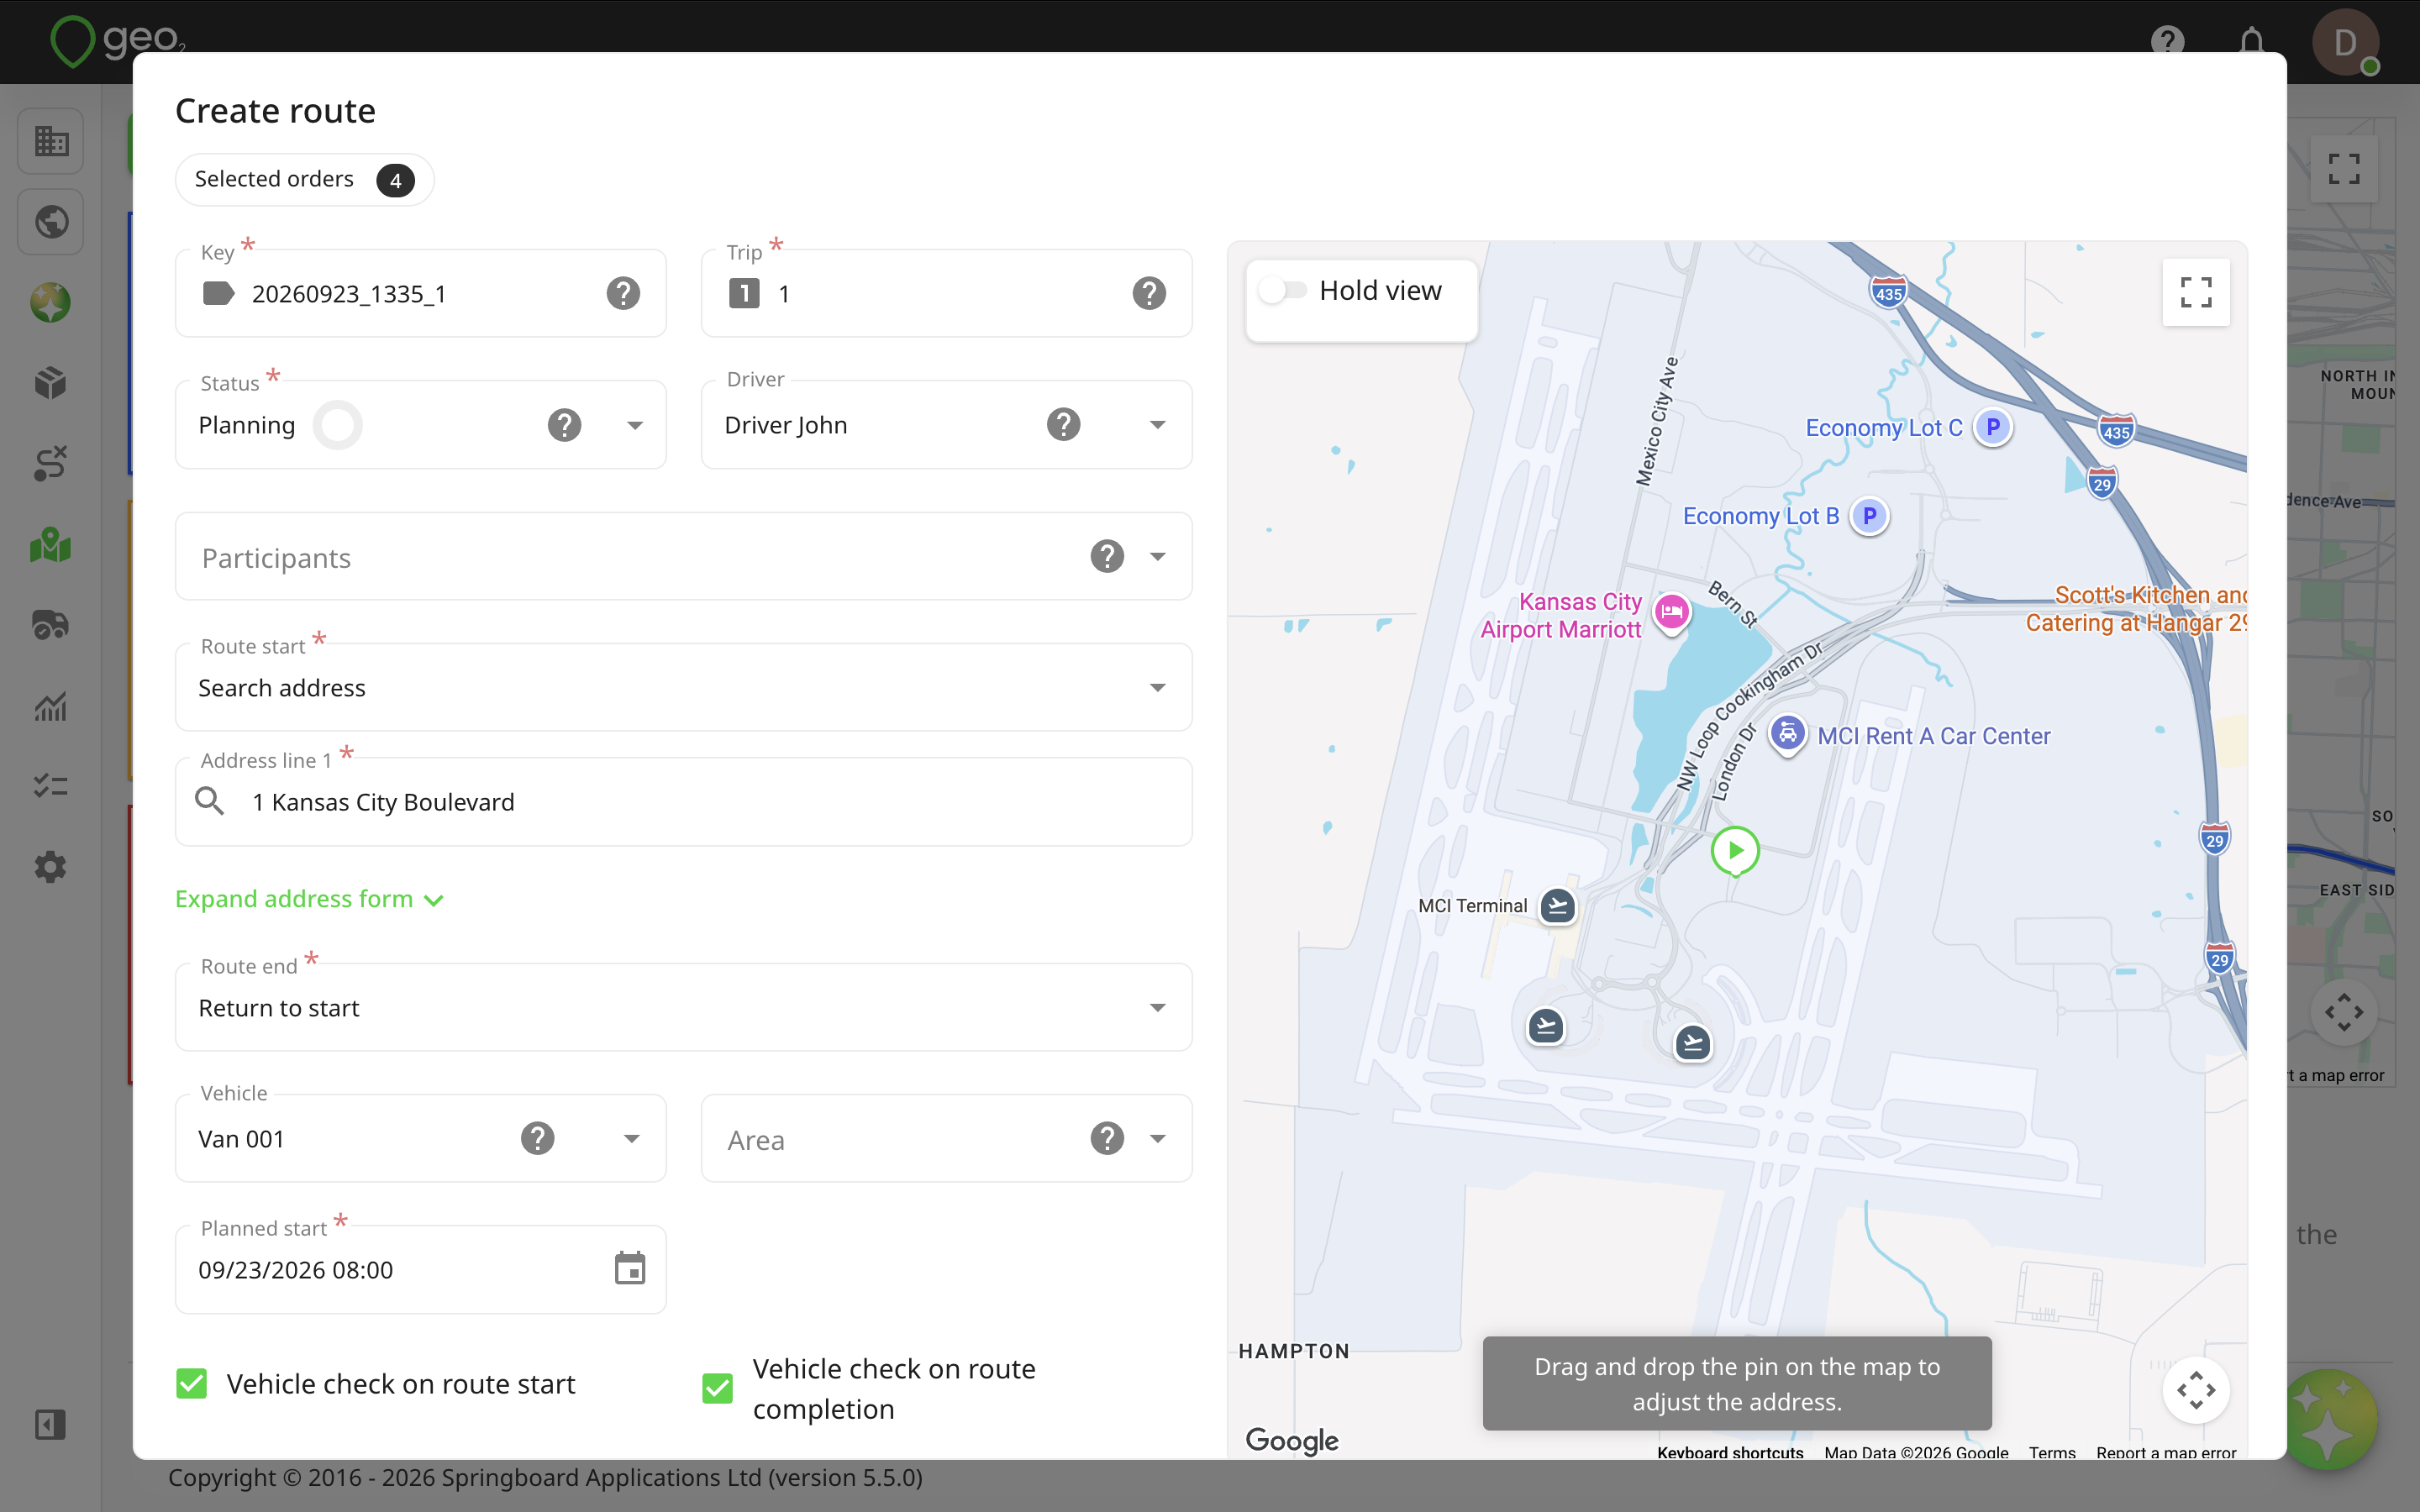The image size is (2420, 1512).
Task: Open the map Terms link
Action: [2051, 1452]
